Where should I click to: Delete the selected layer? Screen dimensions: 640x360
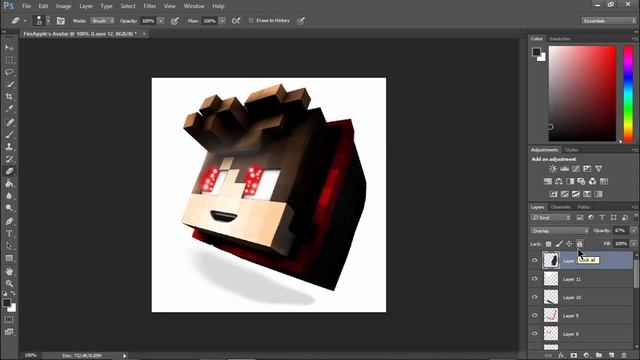(624, 356)
